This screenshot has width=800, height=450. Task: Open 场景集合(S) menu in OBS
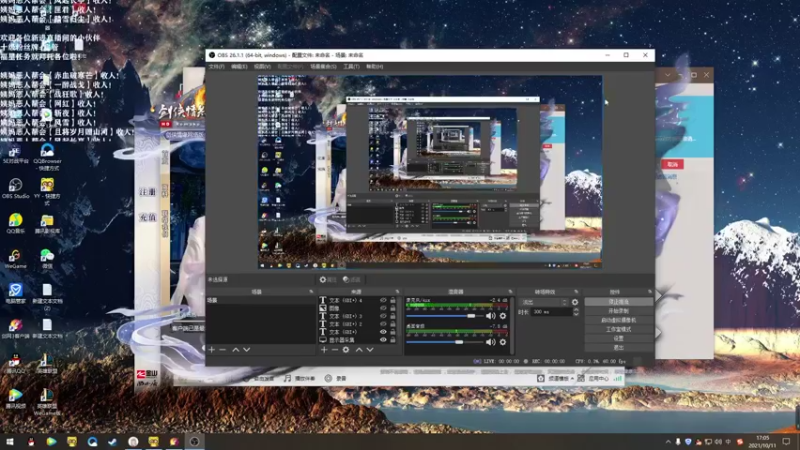pos(323,67)
